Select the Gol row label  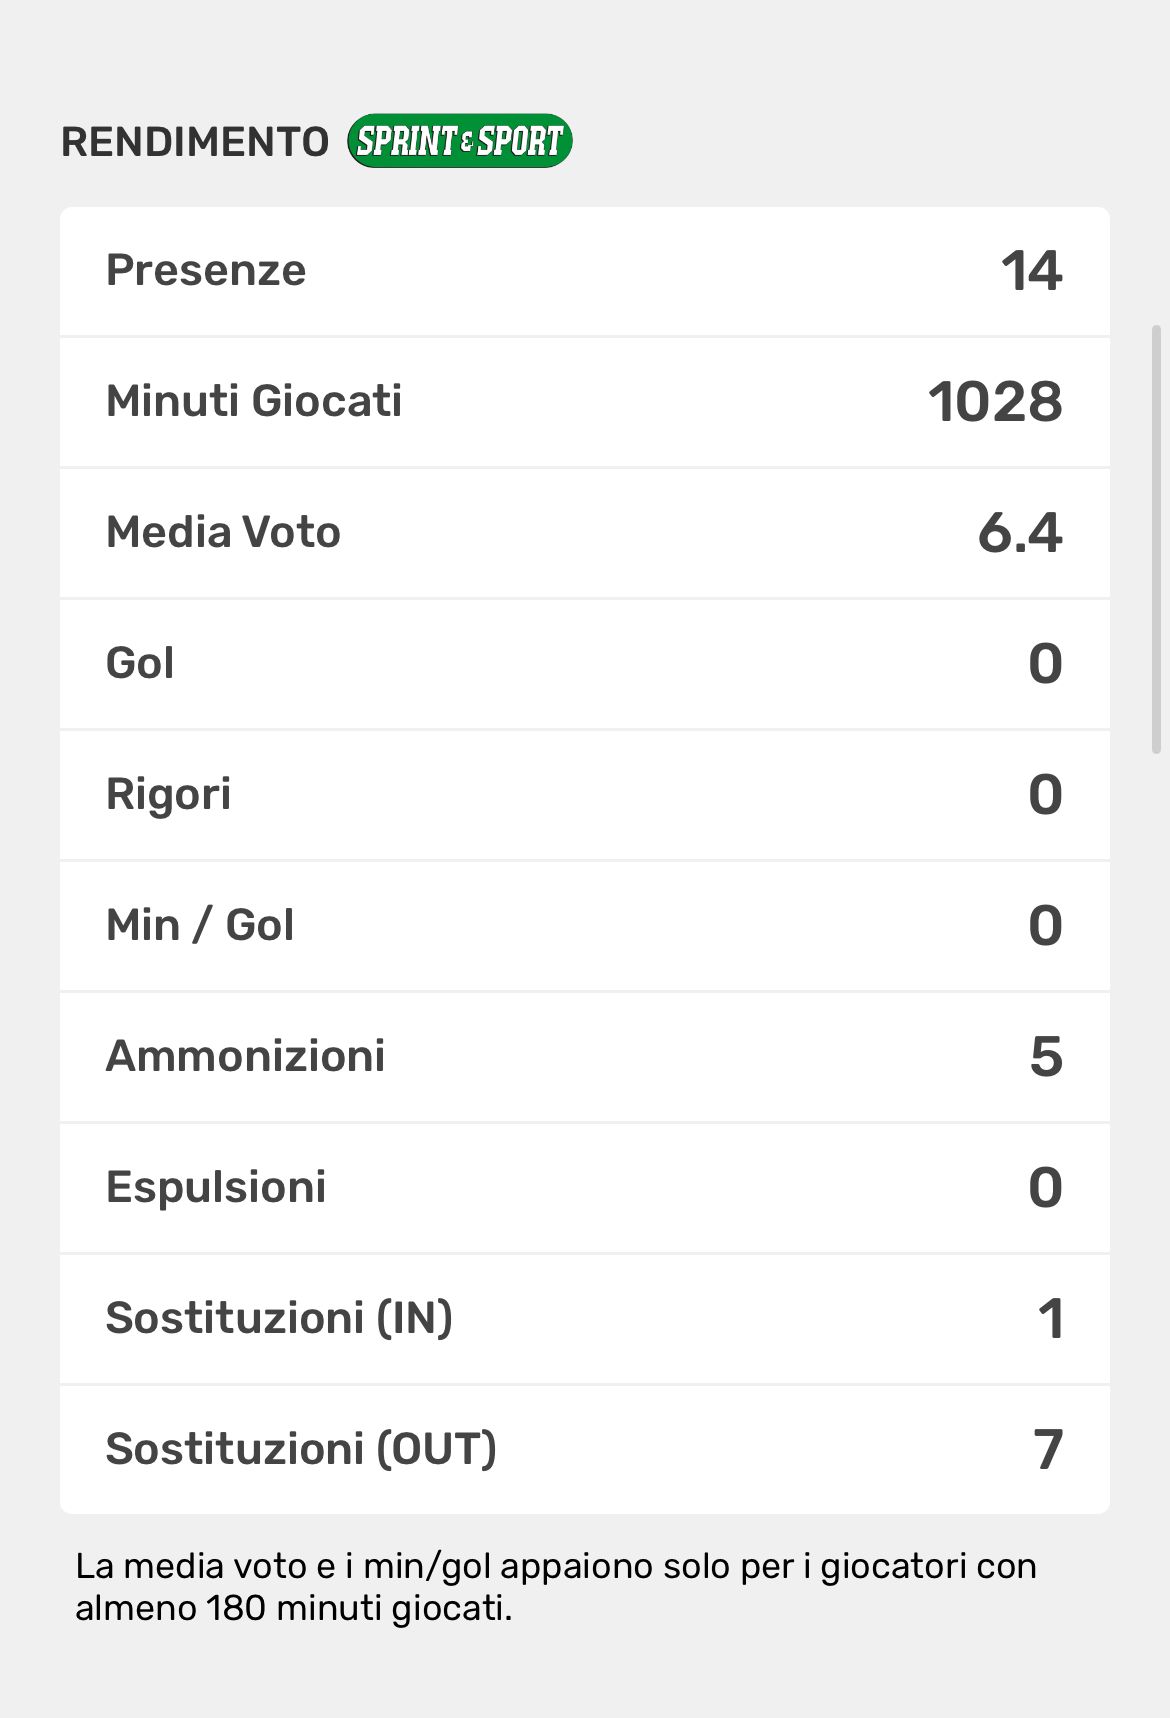[140, 663]
